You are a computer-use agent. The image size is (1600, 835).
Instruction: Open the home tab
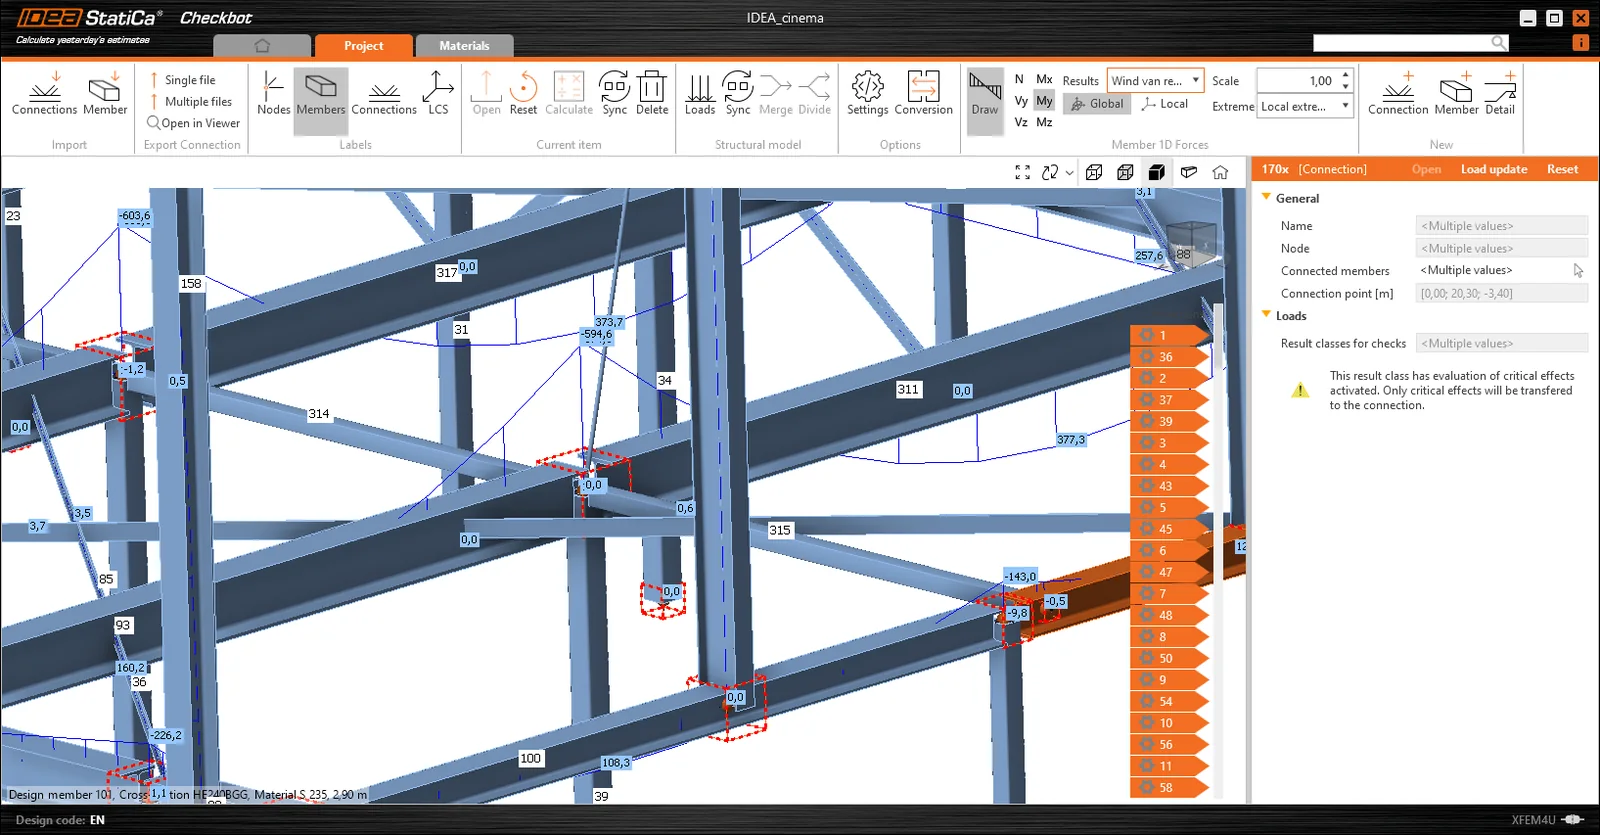262,46
